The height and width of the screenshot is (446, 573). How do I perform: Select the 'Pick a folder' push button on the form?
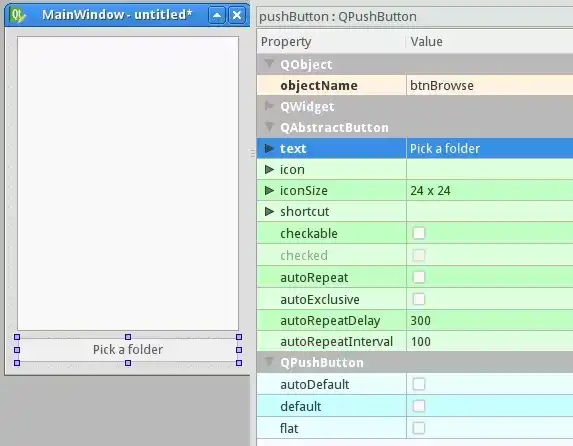[x=128, y=349]
